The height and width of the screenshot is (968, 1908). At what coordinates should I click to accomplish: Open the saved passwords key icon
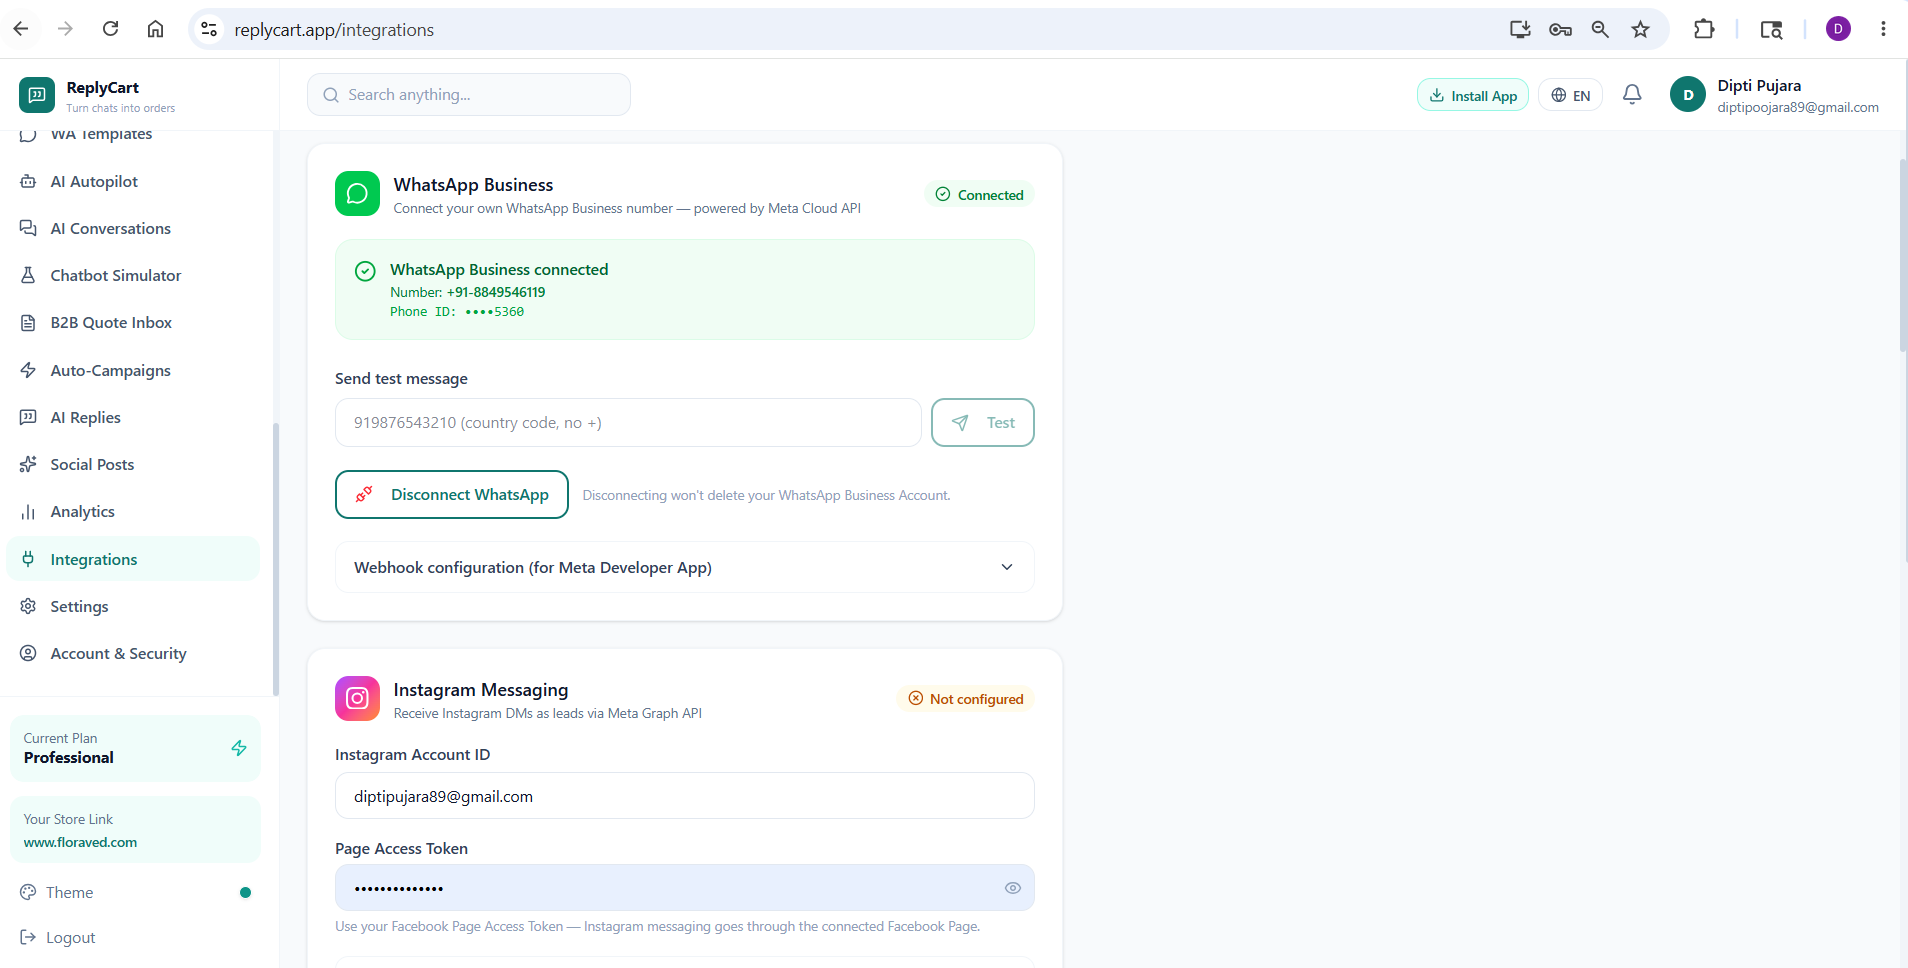click(1560, 29)
